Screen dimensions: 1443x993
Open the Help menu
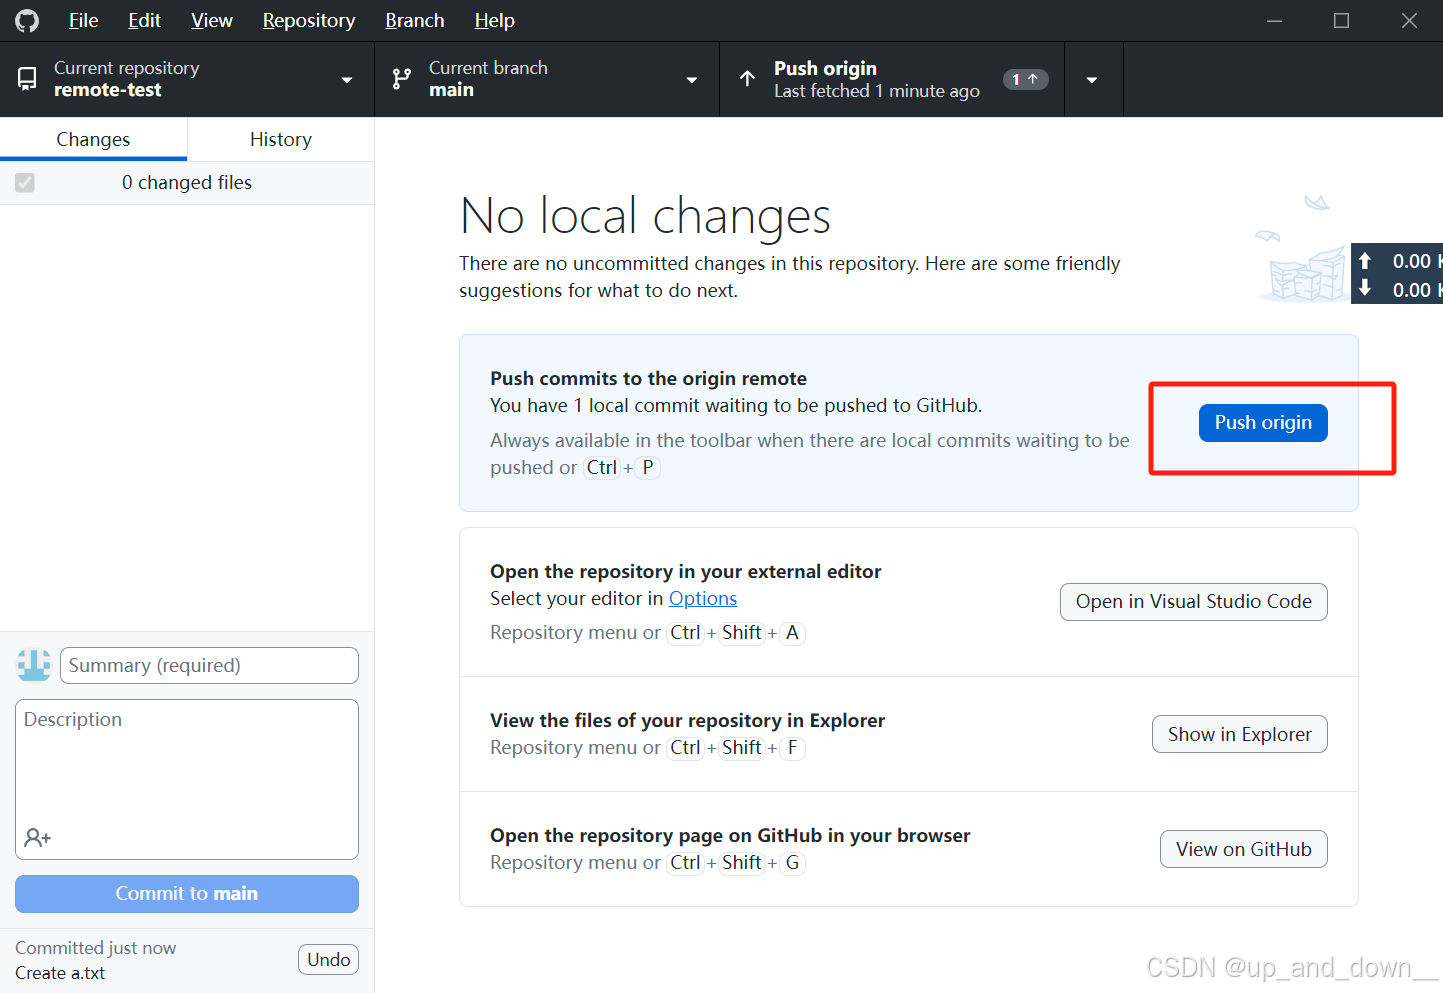click(x=494, y=20)
